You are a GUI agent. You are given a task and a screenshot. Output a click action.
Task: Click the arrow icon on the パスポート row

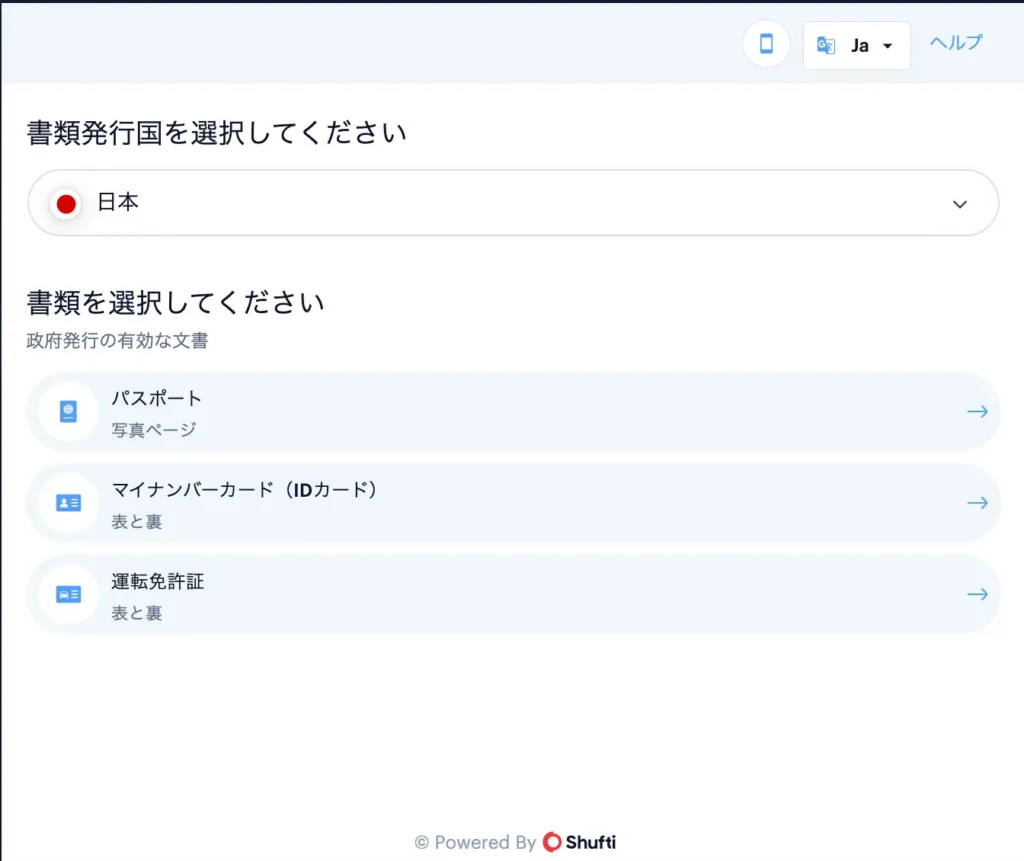click(977, 411)
